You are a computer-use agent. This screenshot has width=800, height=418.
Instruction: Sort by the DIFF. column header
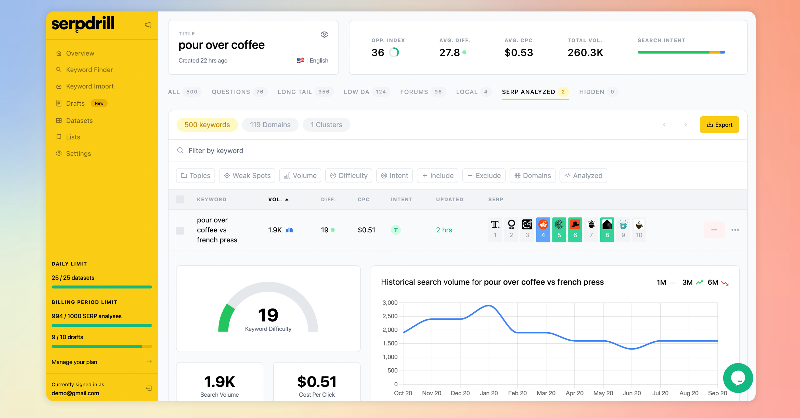[328, 200]
